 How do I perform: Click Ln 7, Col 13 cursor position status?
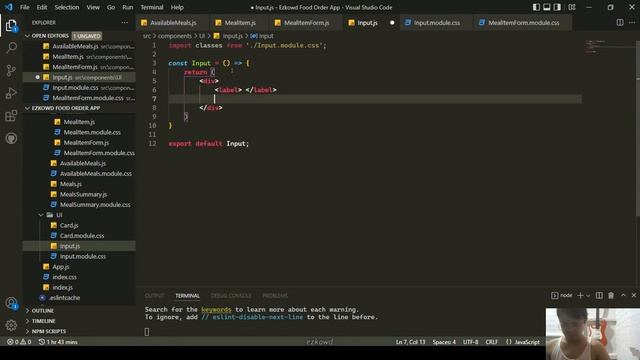(x=410, y=342)
